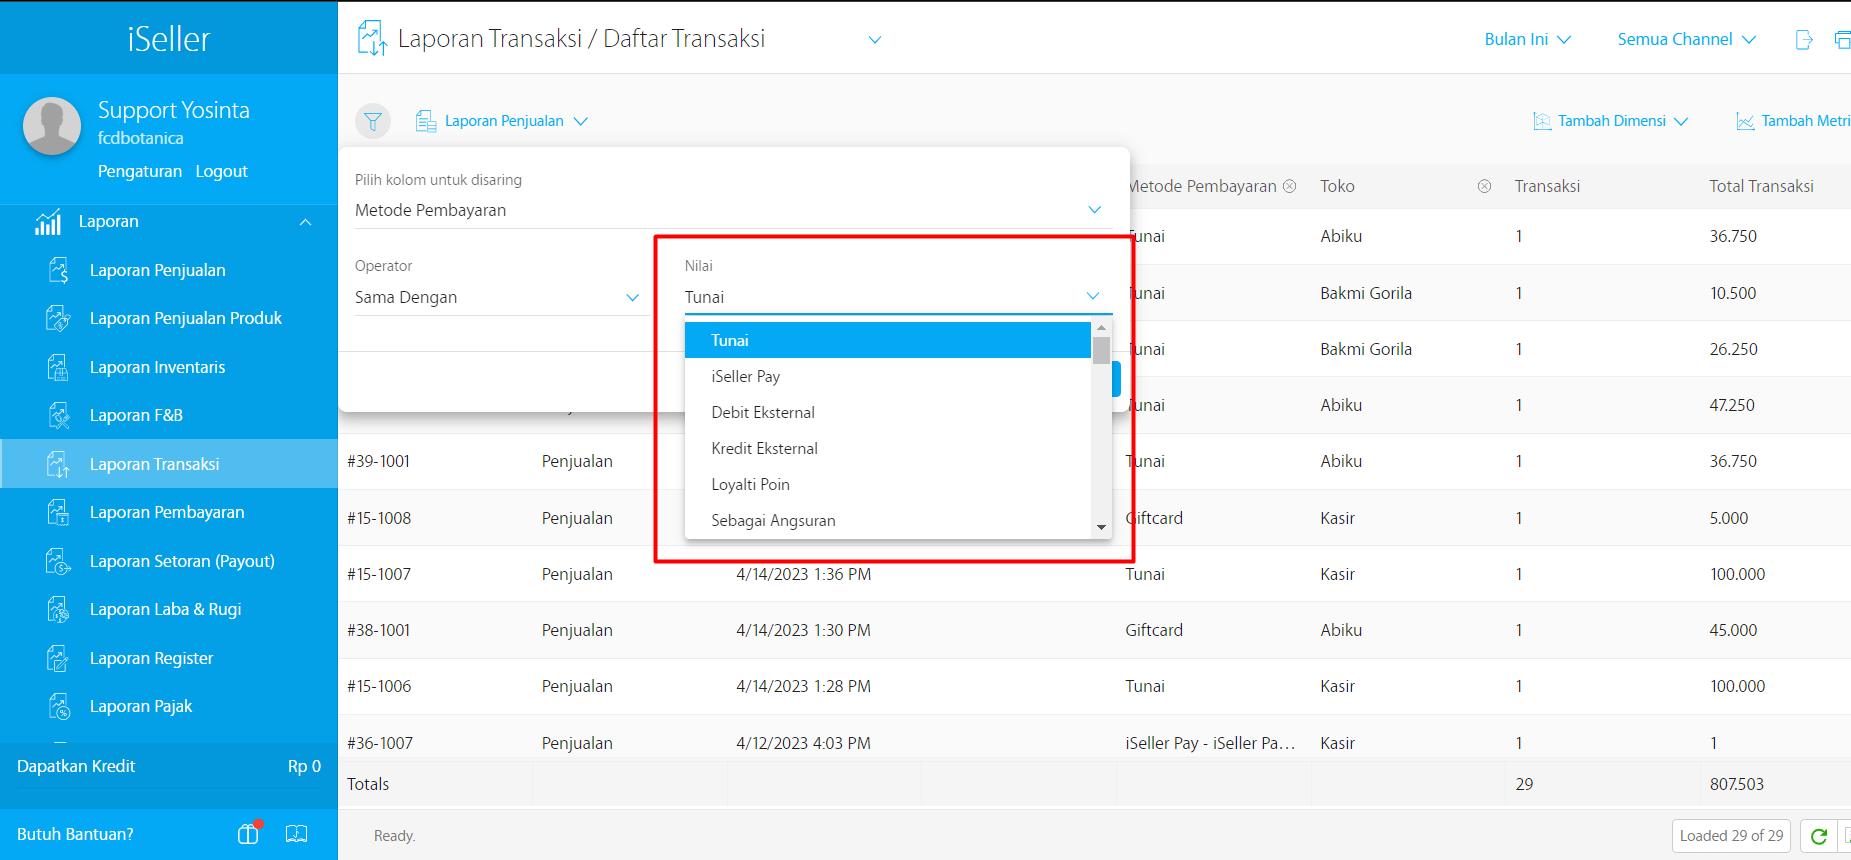Viewport: 1851px width, 860px height.
Task: Open the Semua Channel dropdown
Action: coord(1686,40)
